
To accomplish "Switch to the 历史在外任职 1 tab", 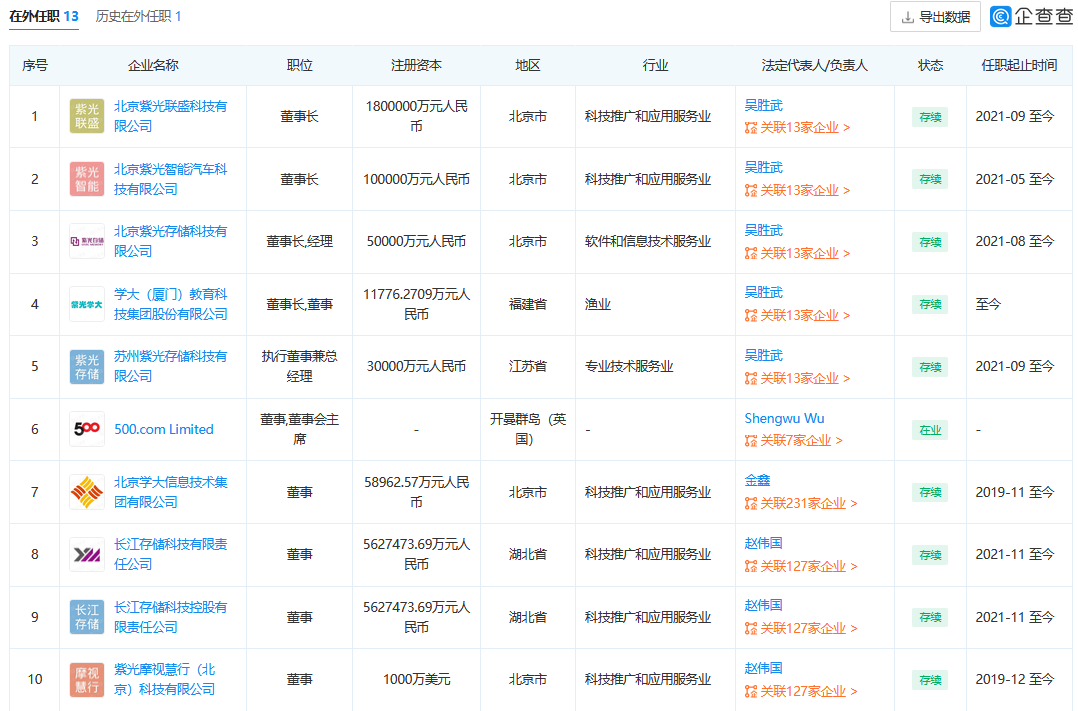I will [x=138, y=16].
